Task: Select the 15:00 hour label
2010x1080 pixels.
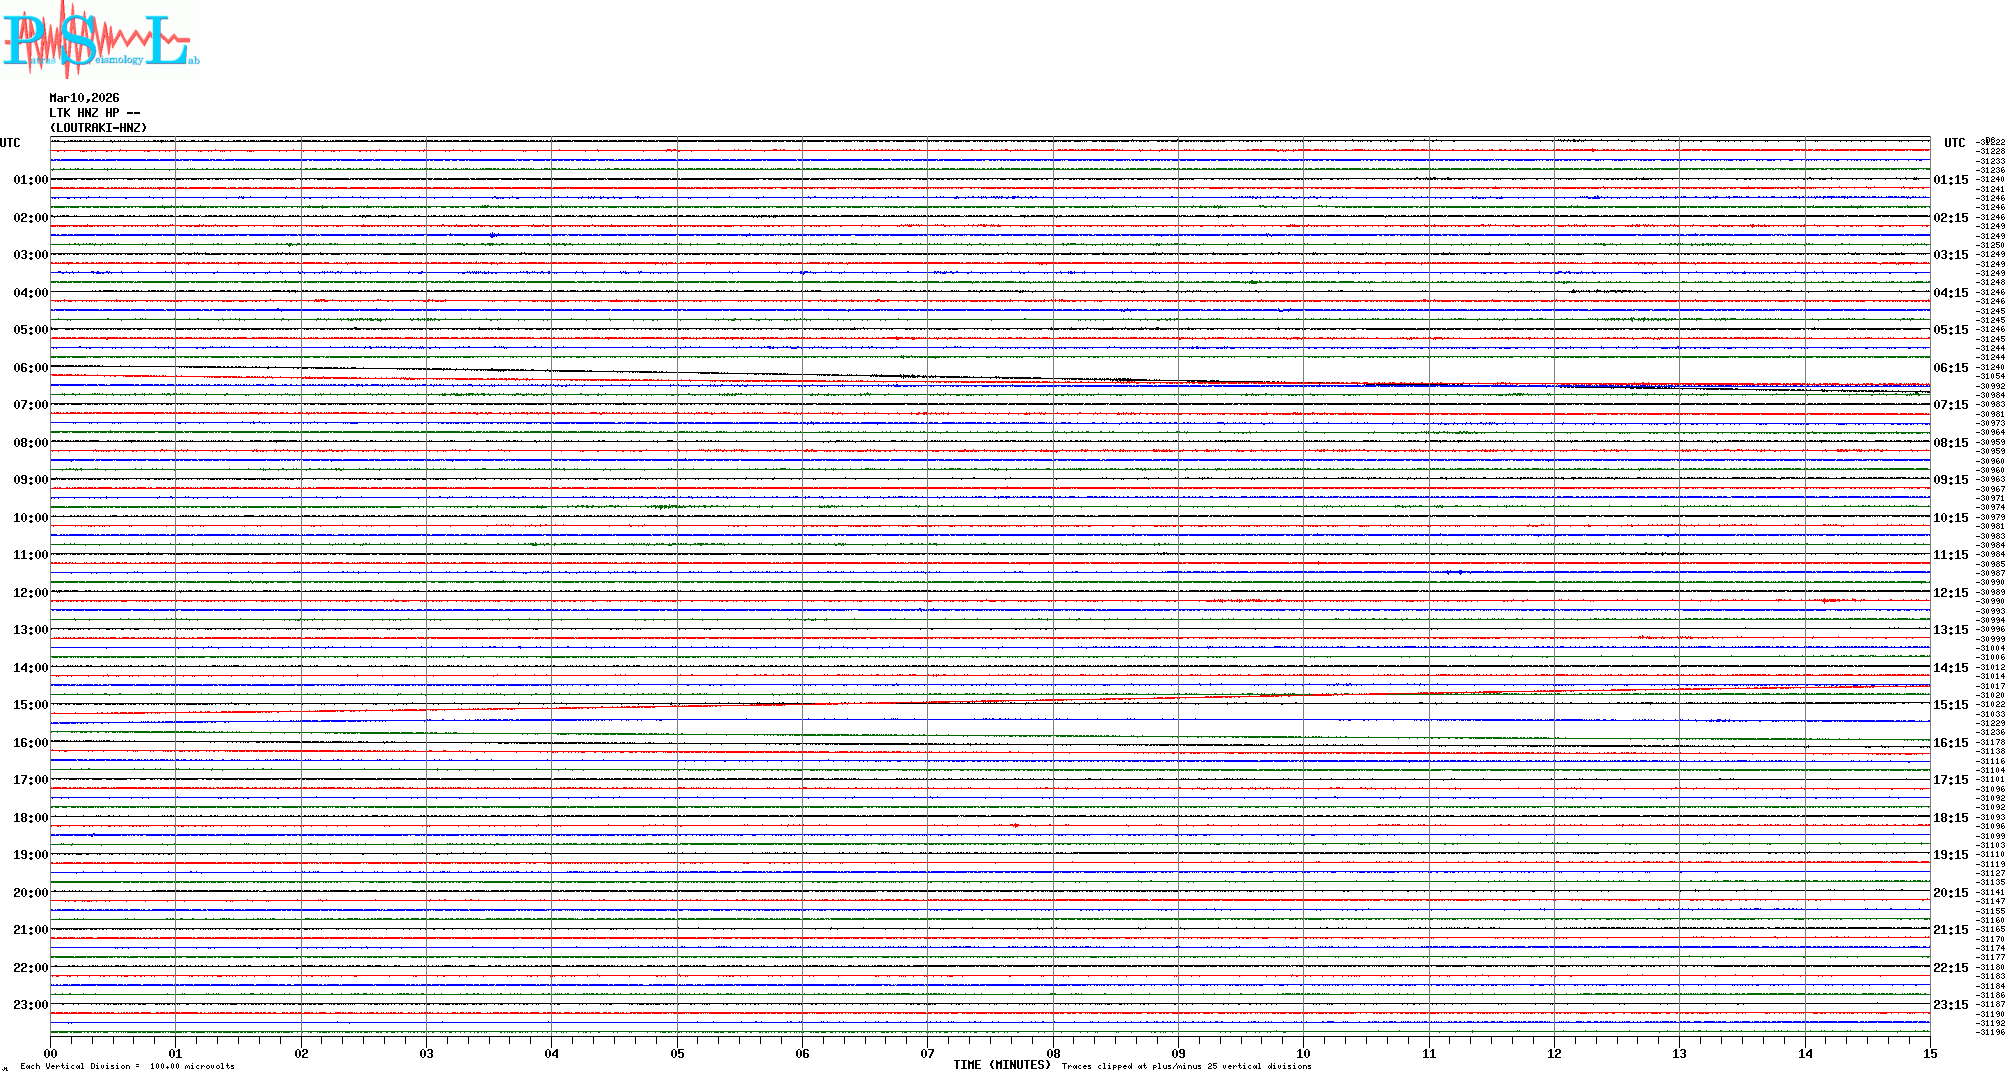Action: tap(30, 705)
